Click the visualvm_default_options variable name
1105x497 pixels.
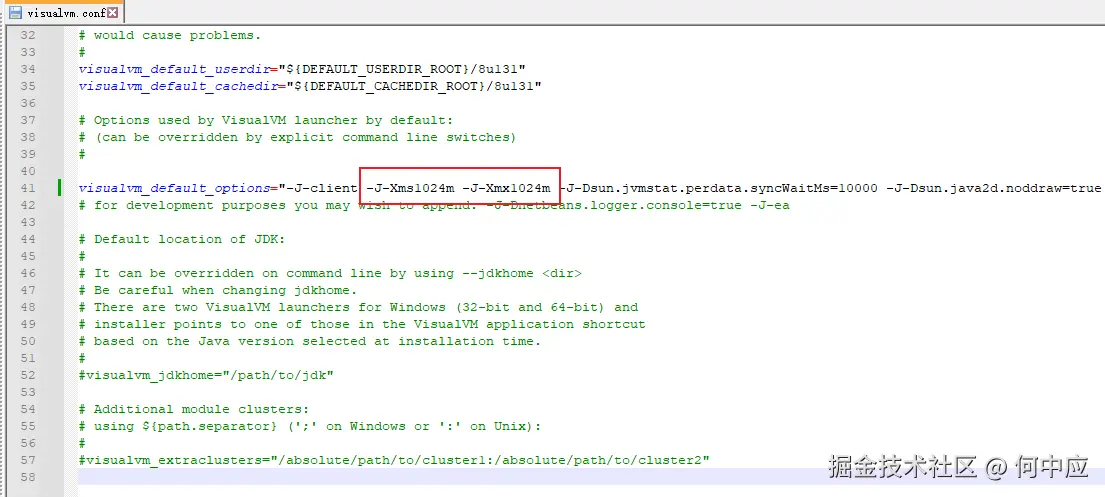174,188
